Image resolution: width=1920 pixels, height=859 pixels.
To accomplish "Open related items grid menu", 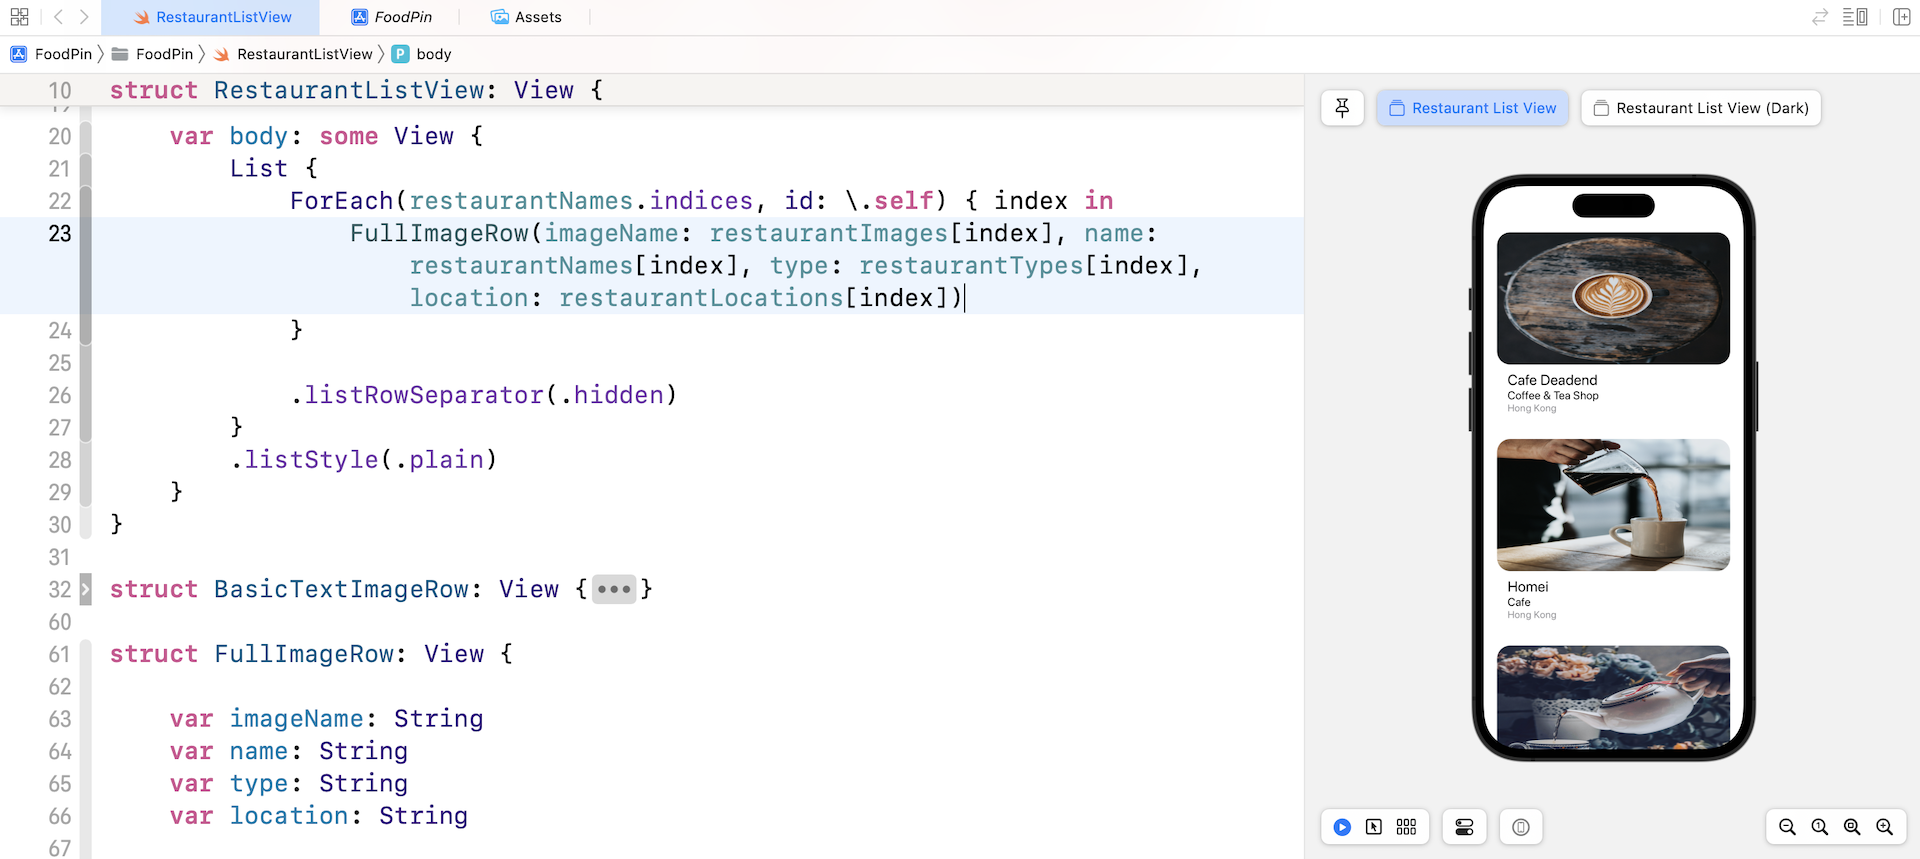I will tap(19, 17).
